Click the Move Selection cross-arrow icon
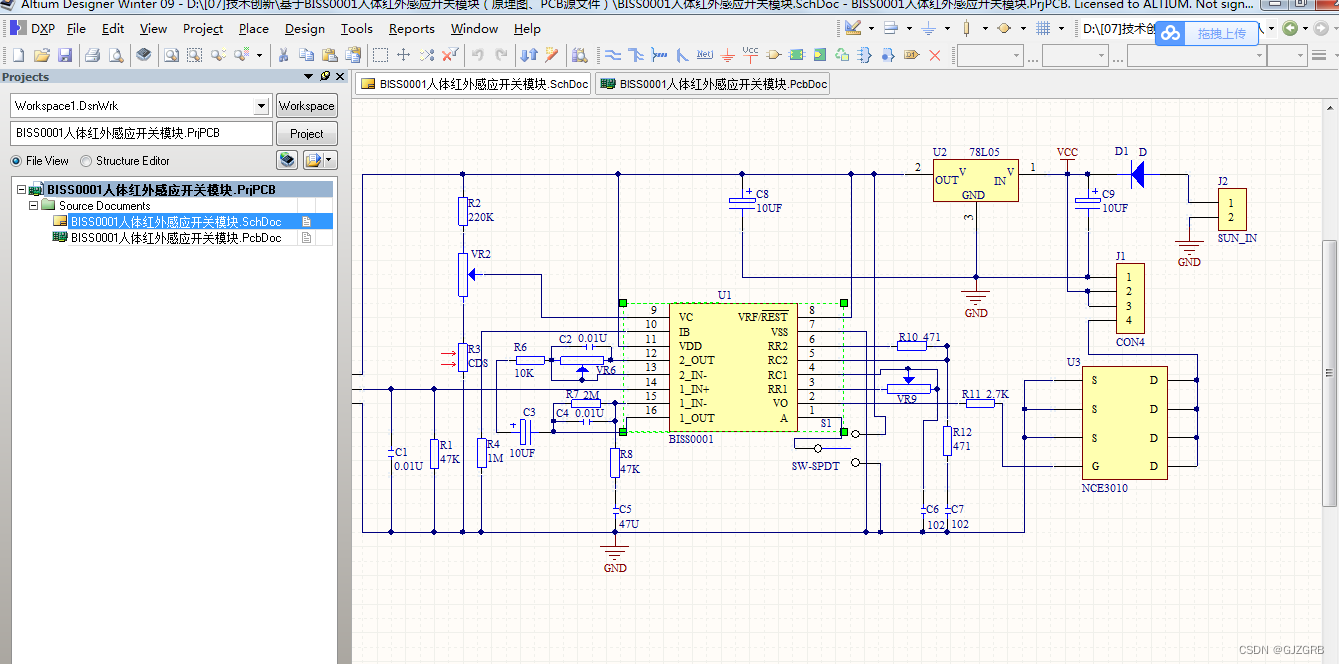This screenshot has height=664, width=1339. click(403, 55)
